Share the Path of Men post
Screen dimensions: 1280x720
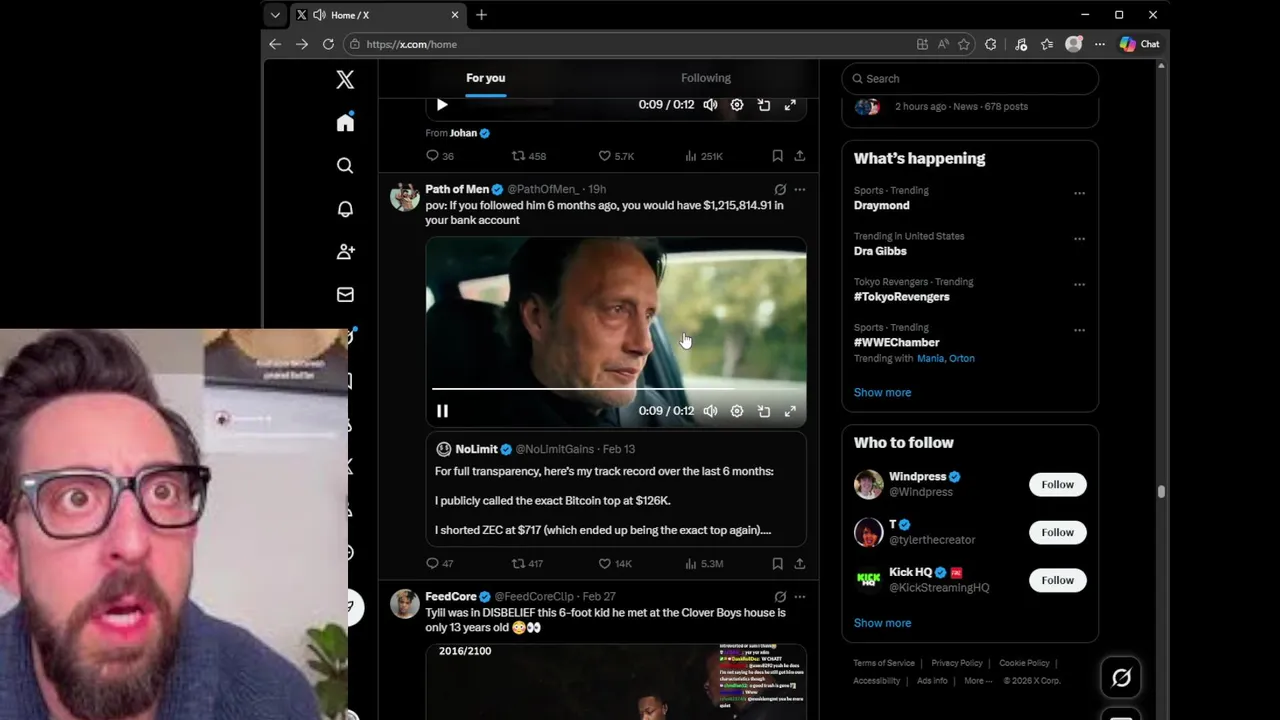click(x=800, y=564)
